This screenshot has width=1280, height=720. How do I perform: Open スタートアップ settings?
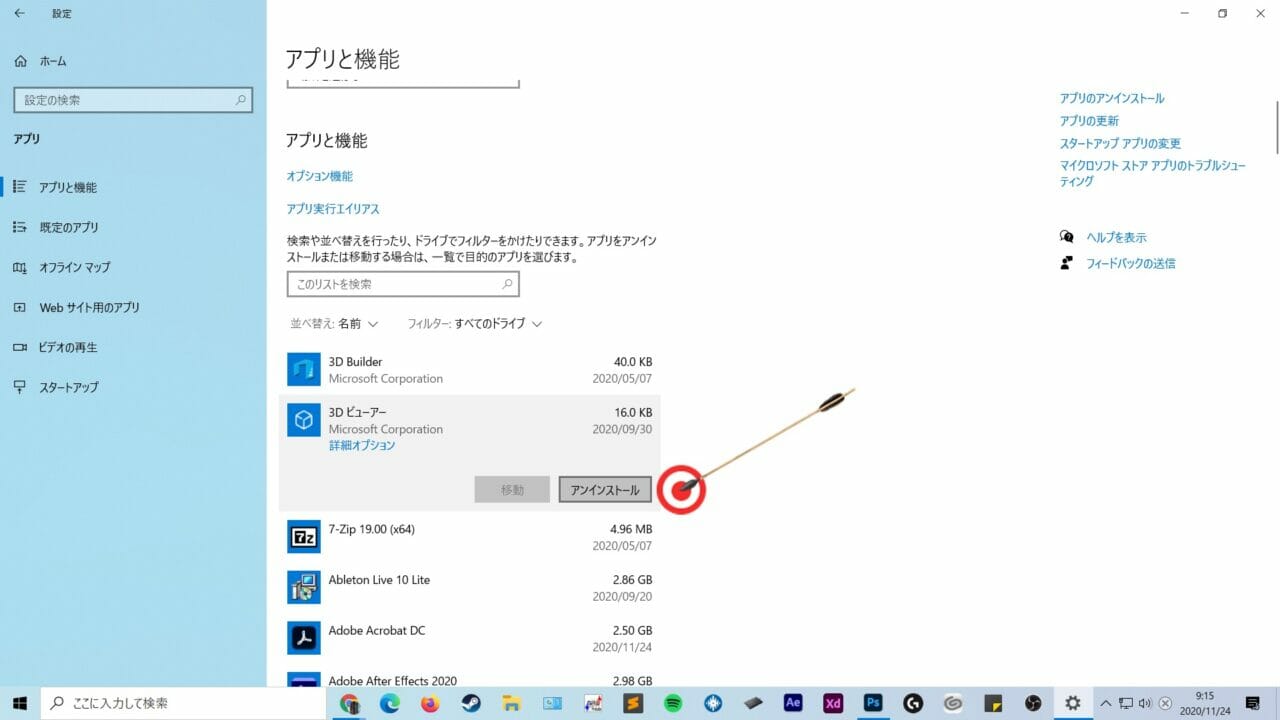[x=68, y=387]
